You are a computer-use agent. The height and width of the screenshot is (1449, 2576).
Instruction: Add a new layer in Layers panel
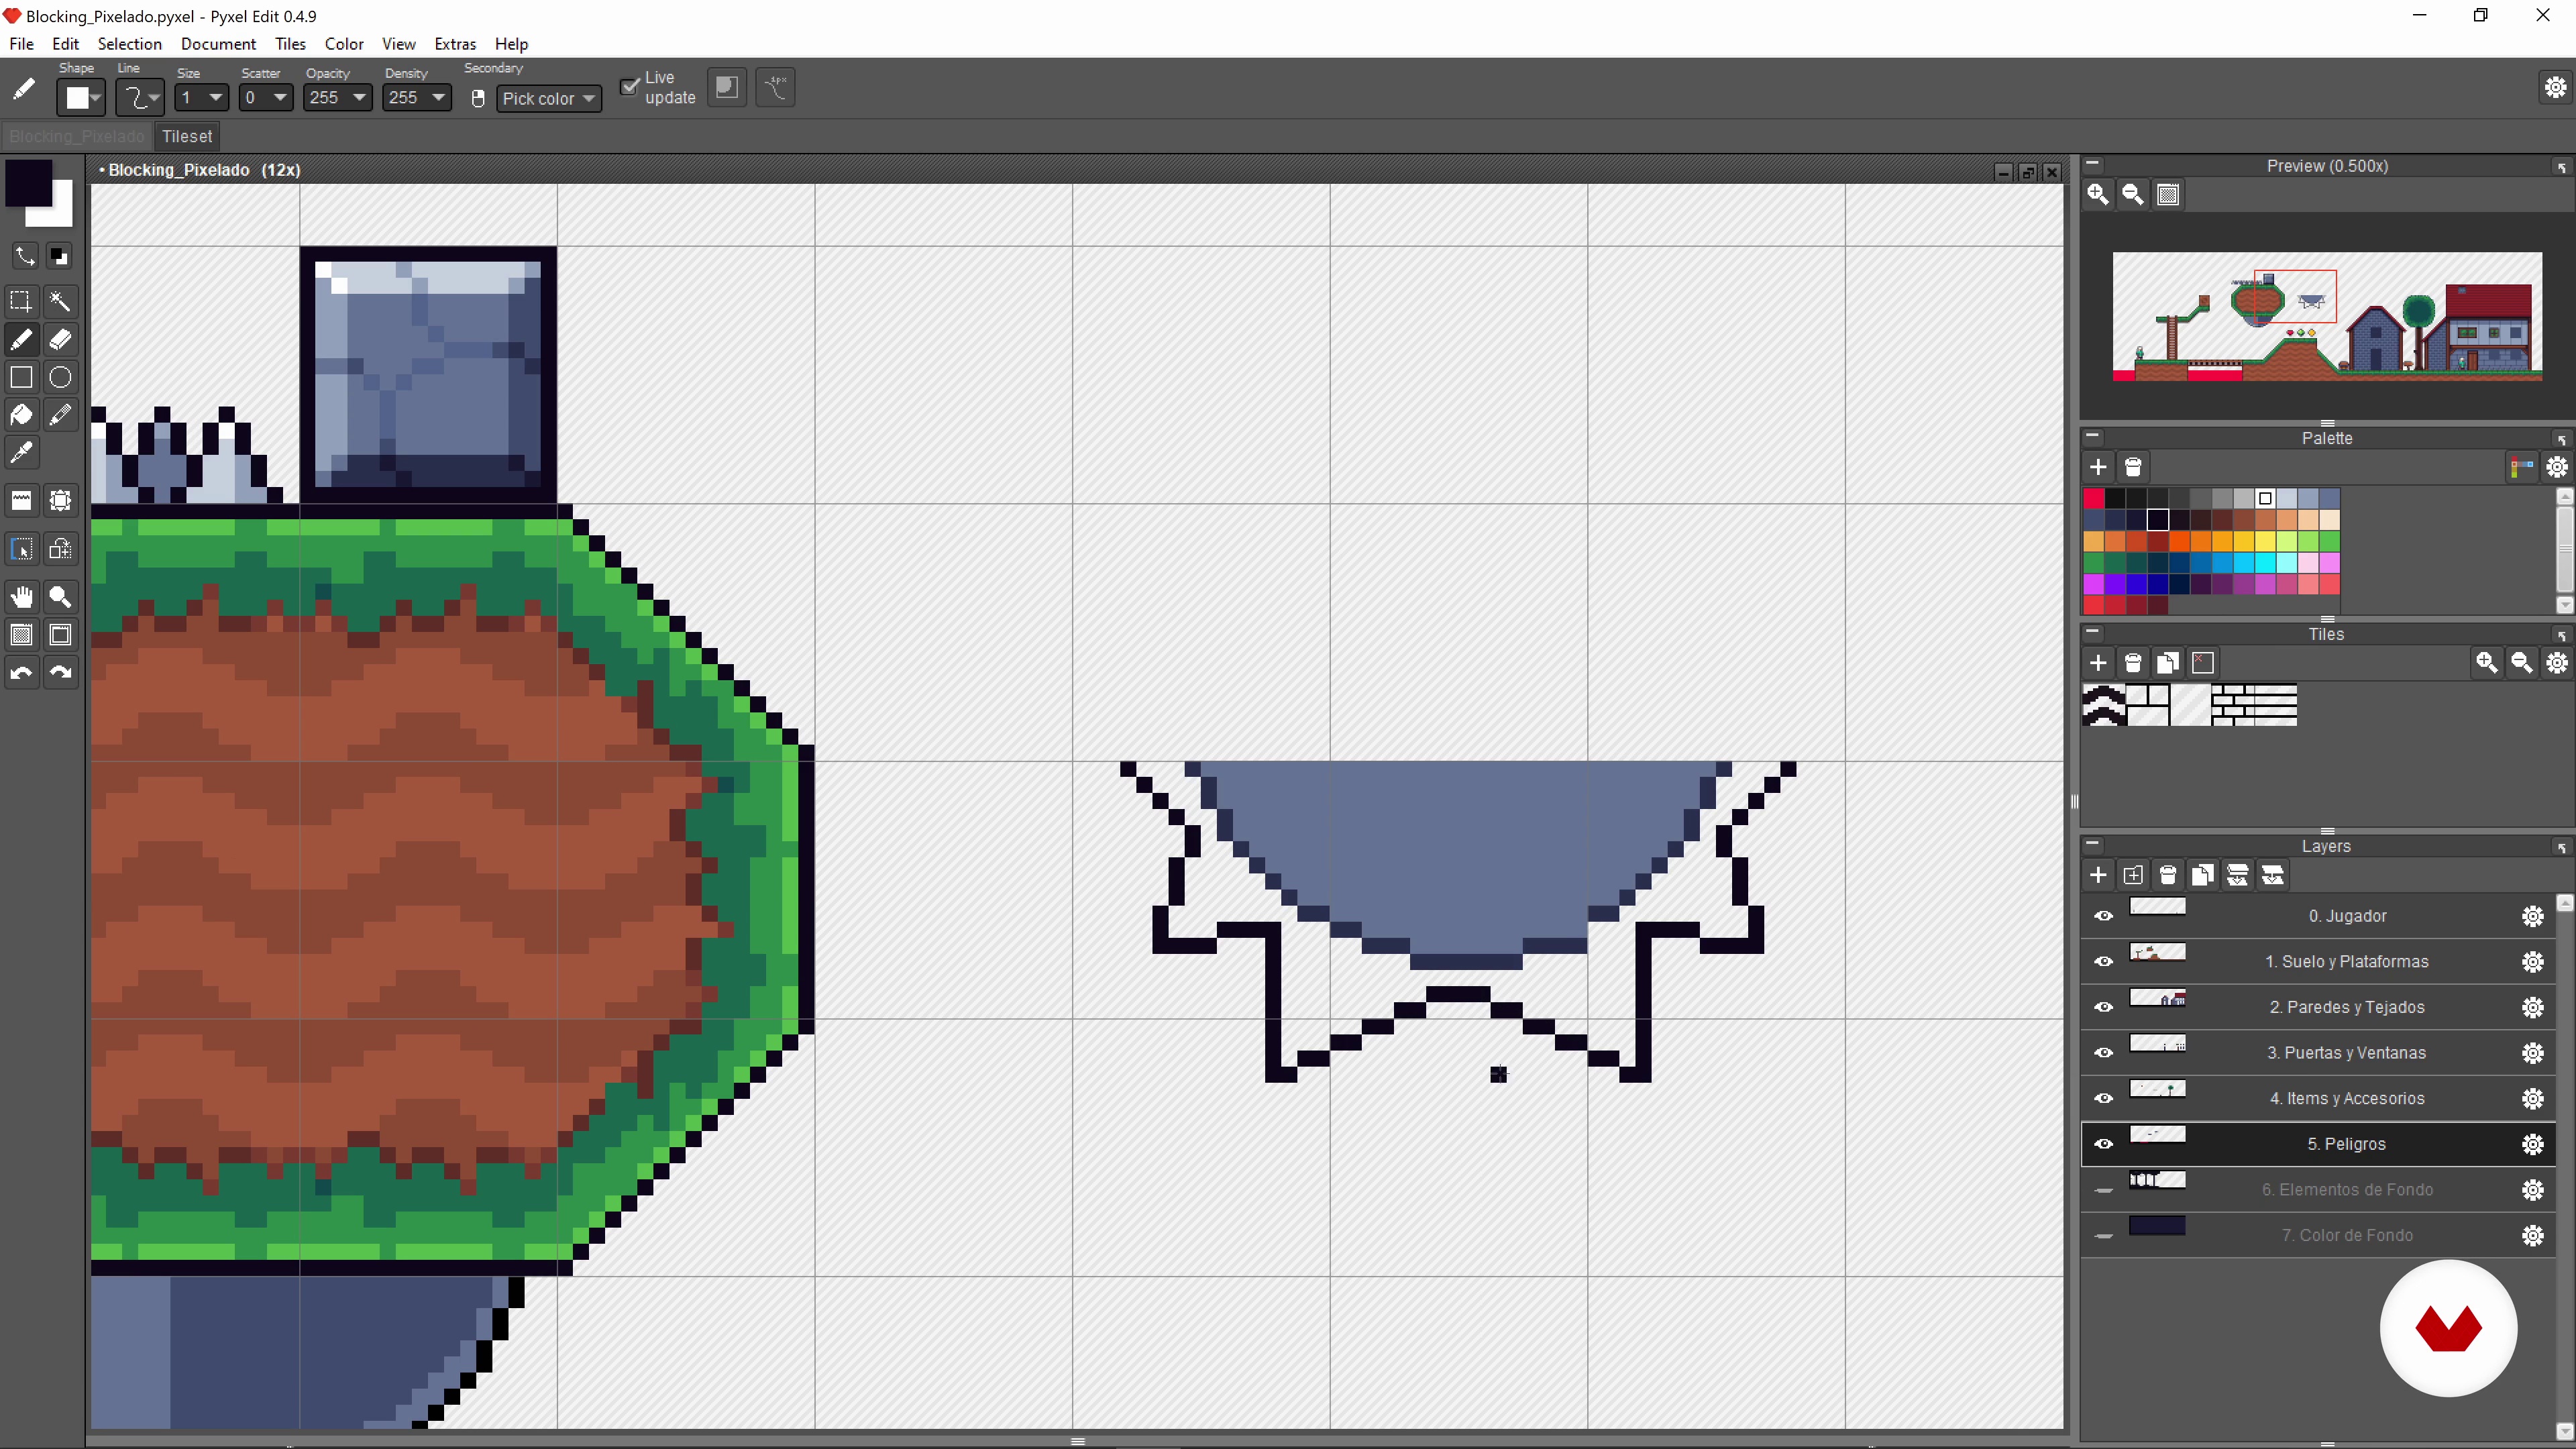tap(2098, 875)
